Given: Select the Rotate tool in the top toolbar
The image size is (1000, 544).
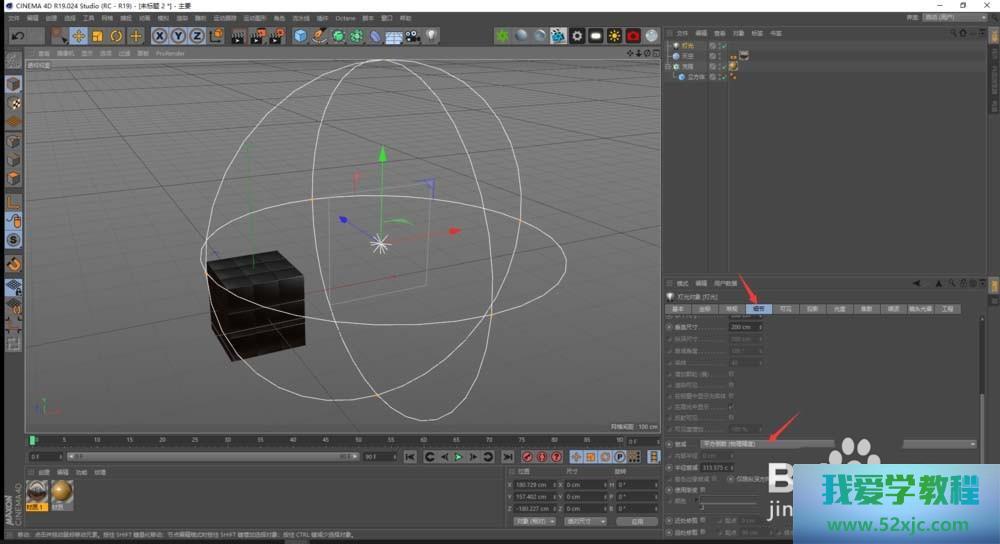Looking at the screenshot, I should click(x=116, y=36).
